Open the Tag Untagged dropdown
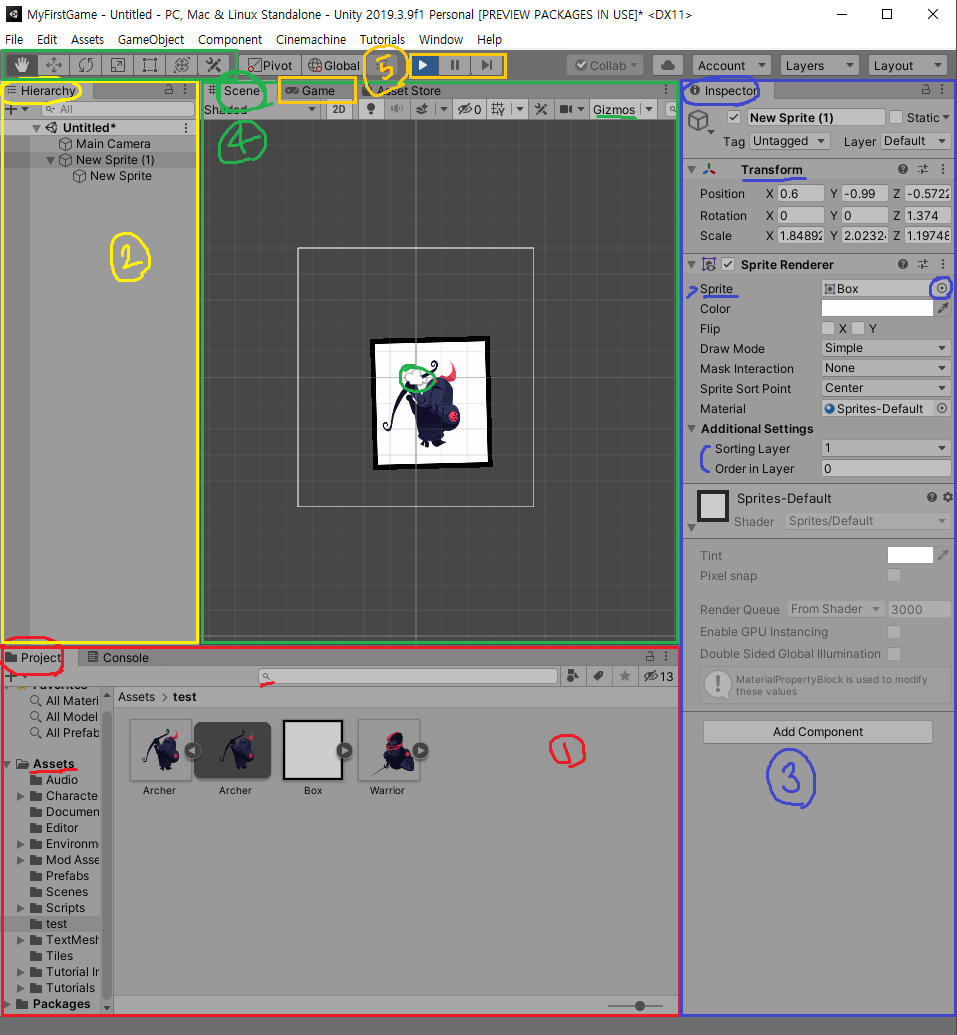 790,141
